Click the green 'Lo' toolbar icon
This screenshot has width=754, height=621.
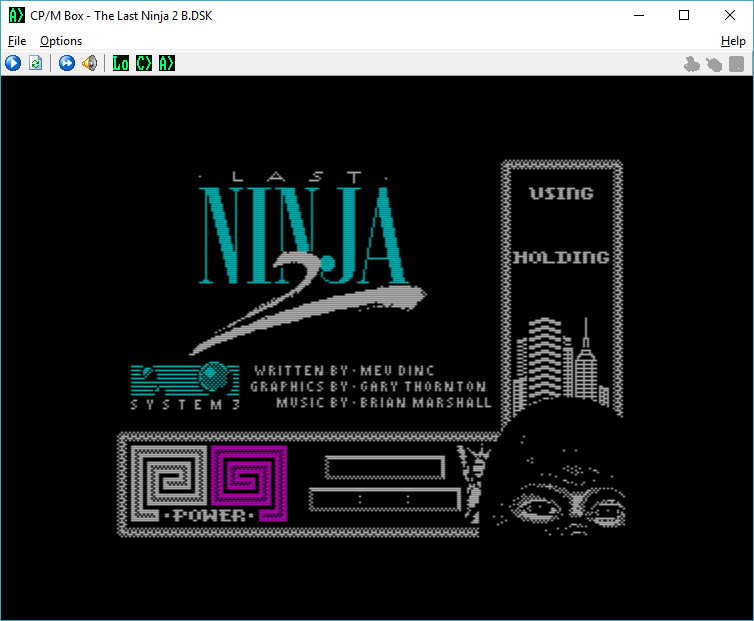click(120, 63)
